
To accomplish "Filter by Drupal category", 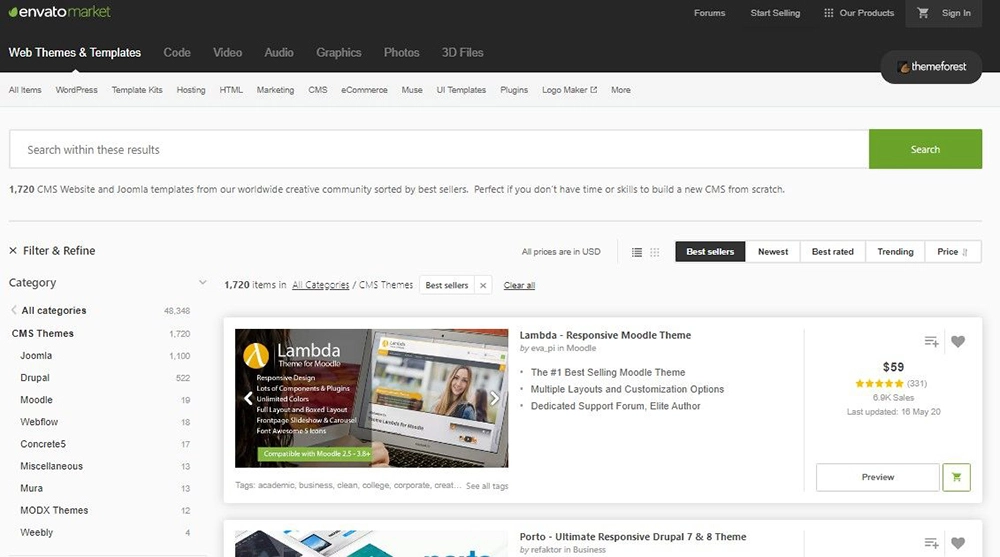I will [x=34, y=378].
